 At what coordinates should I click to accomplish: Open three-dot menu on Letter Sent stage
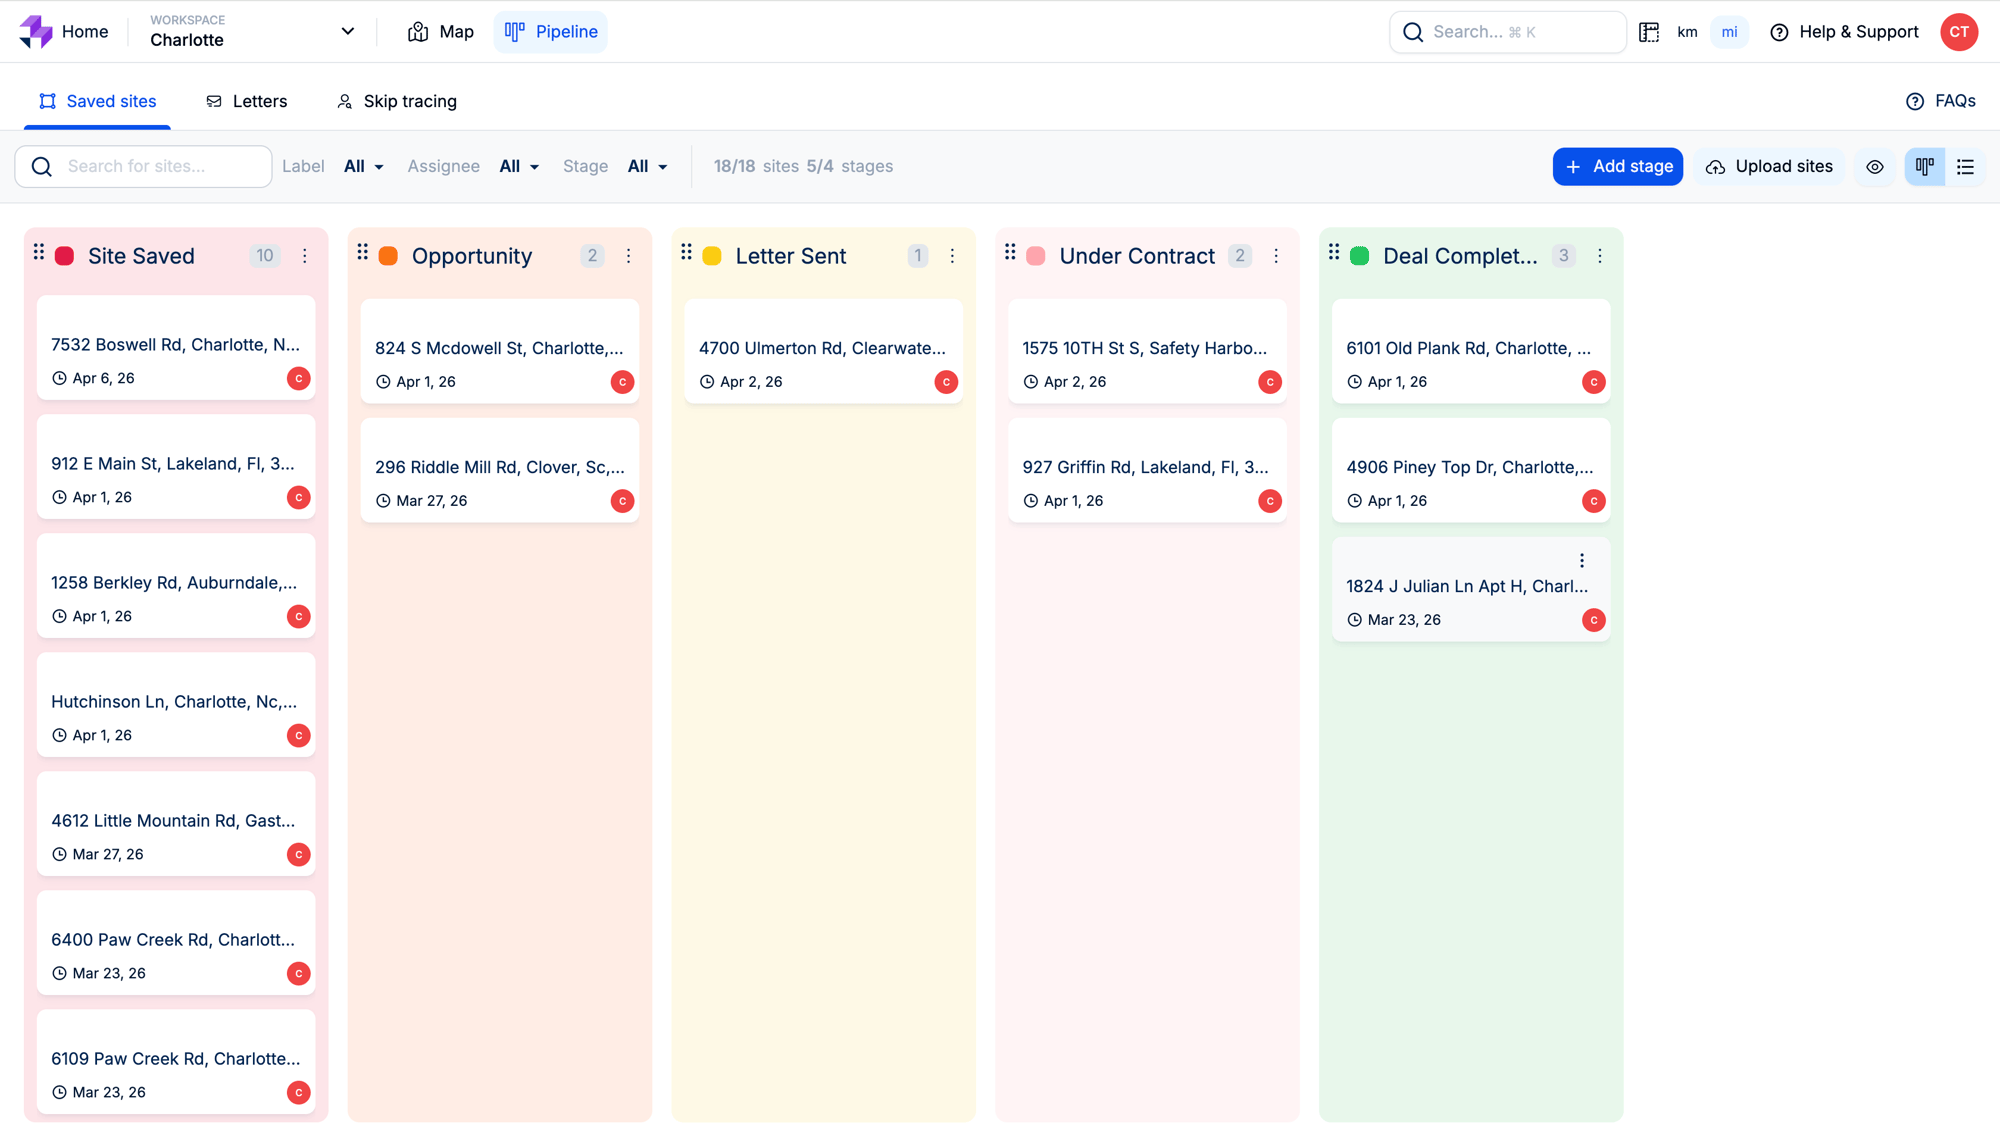(x=952, y=256)
